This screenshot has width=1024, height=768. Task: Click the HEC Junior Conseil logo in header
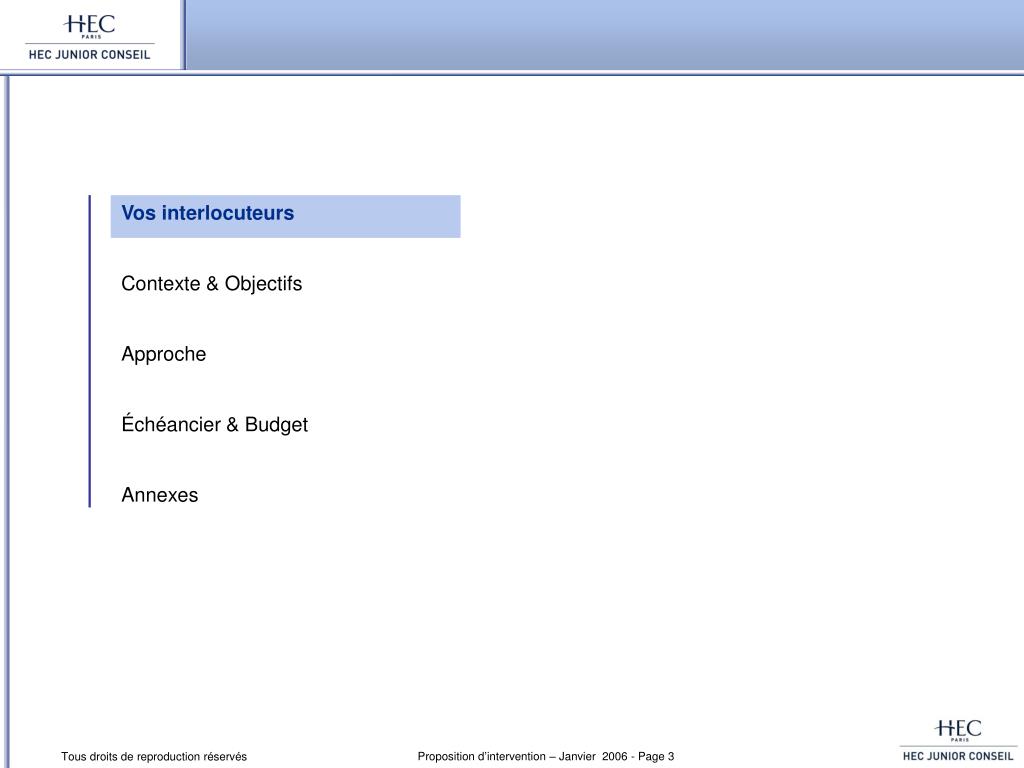tap(89, 38)
